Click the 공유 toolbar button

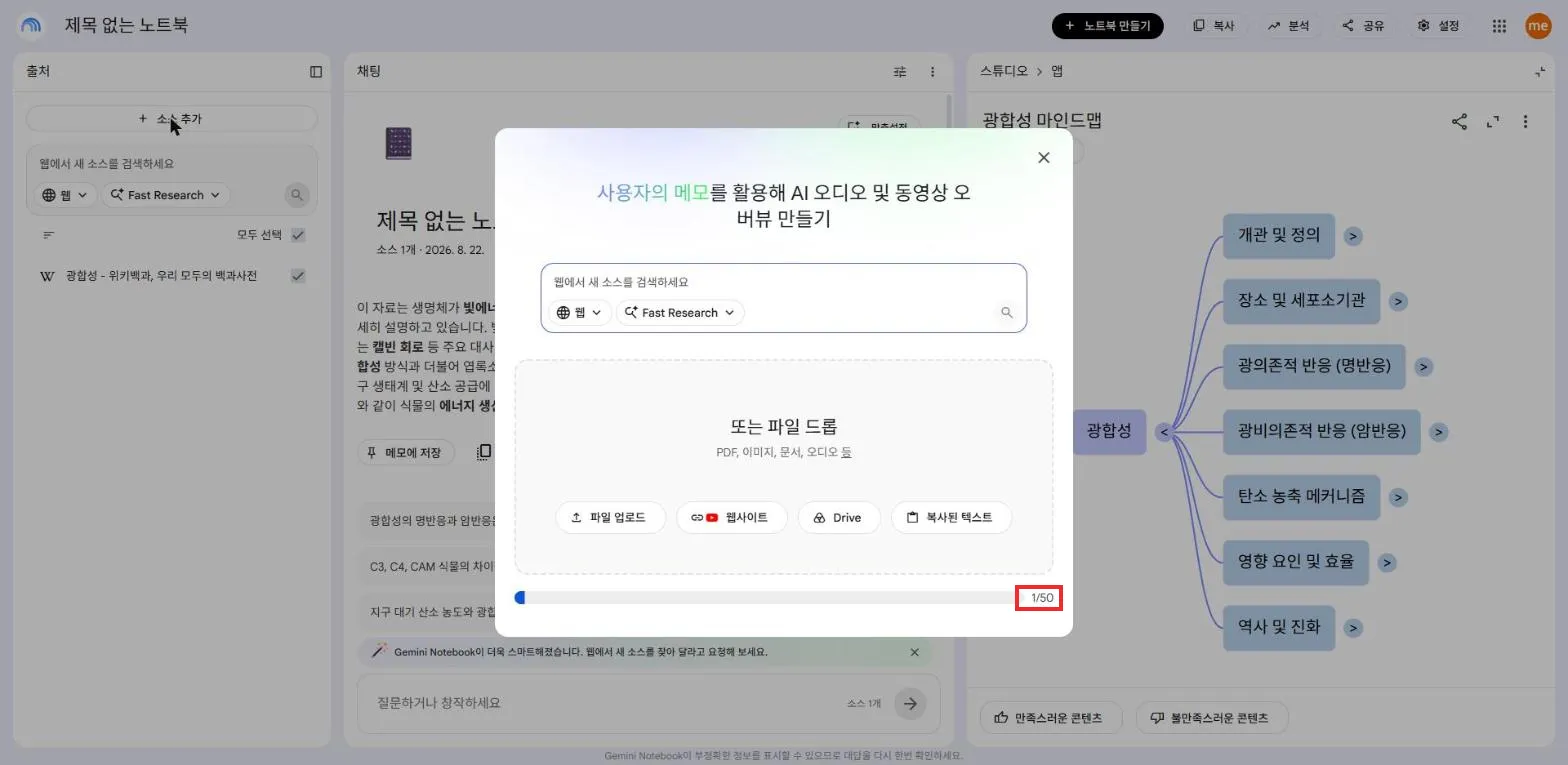pos(1363,26)
